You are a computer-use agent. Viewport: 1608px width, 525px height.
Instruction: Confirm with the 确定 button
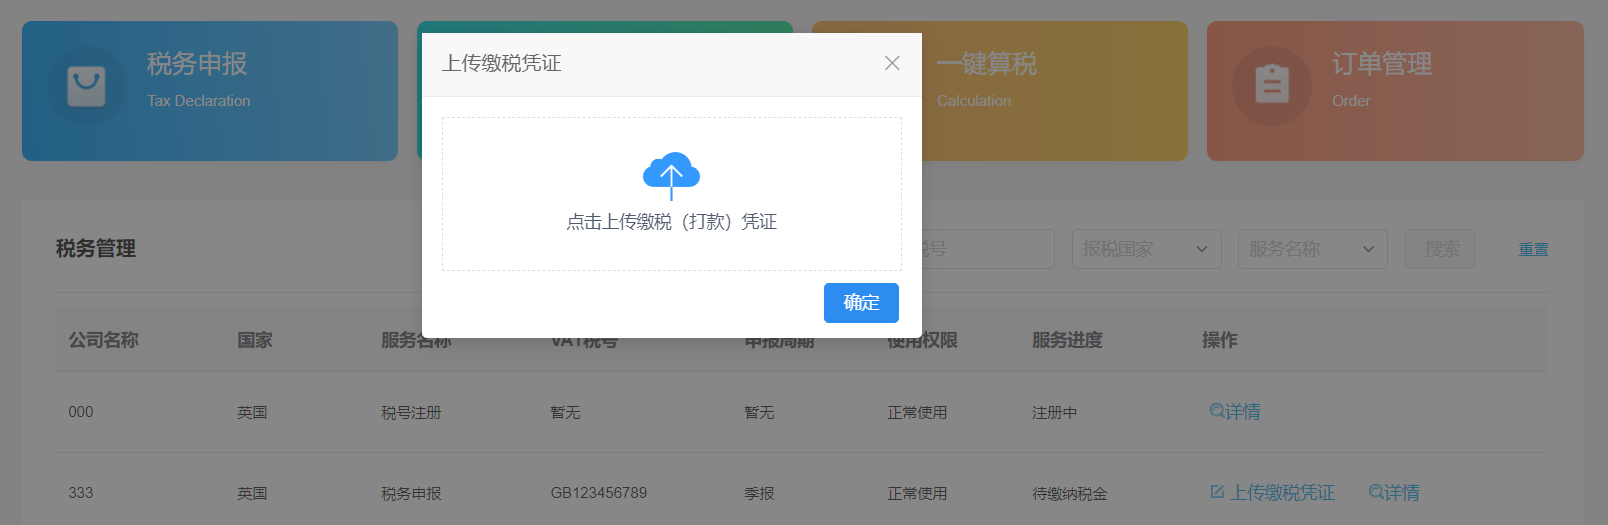[861, 303]
